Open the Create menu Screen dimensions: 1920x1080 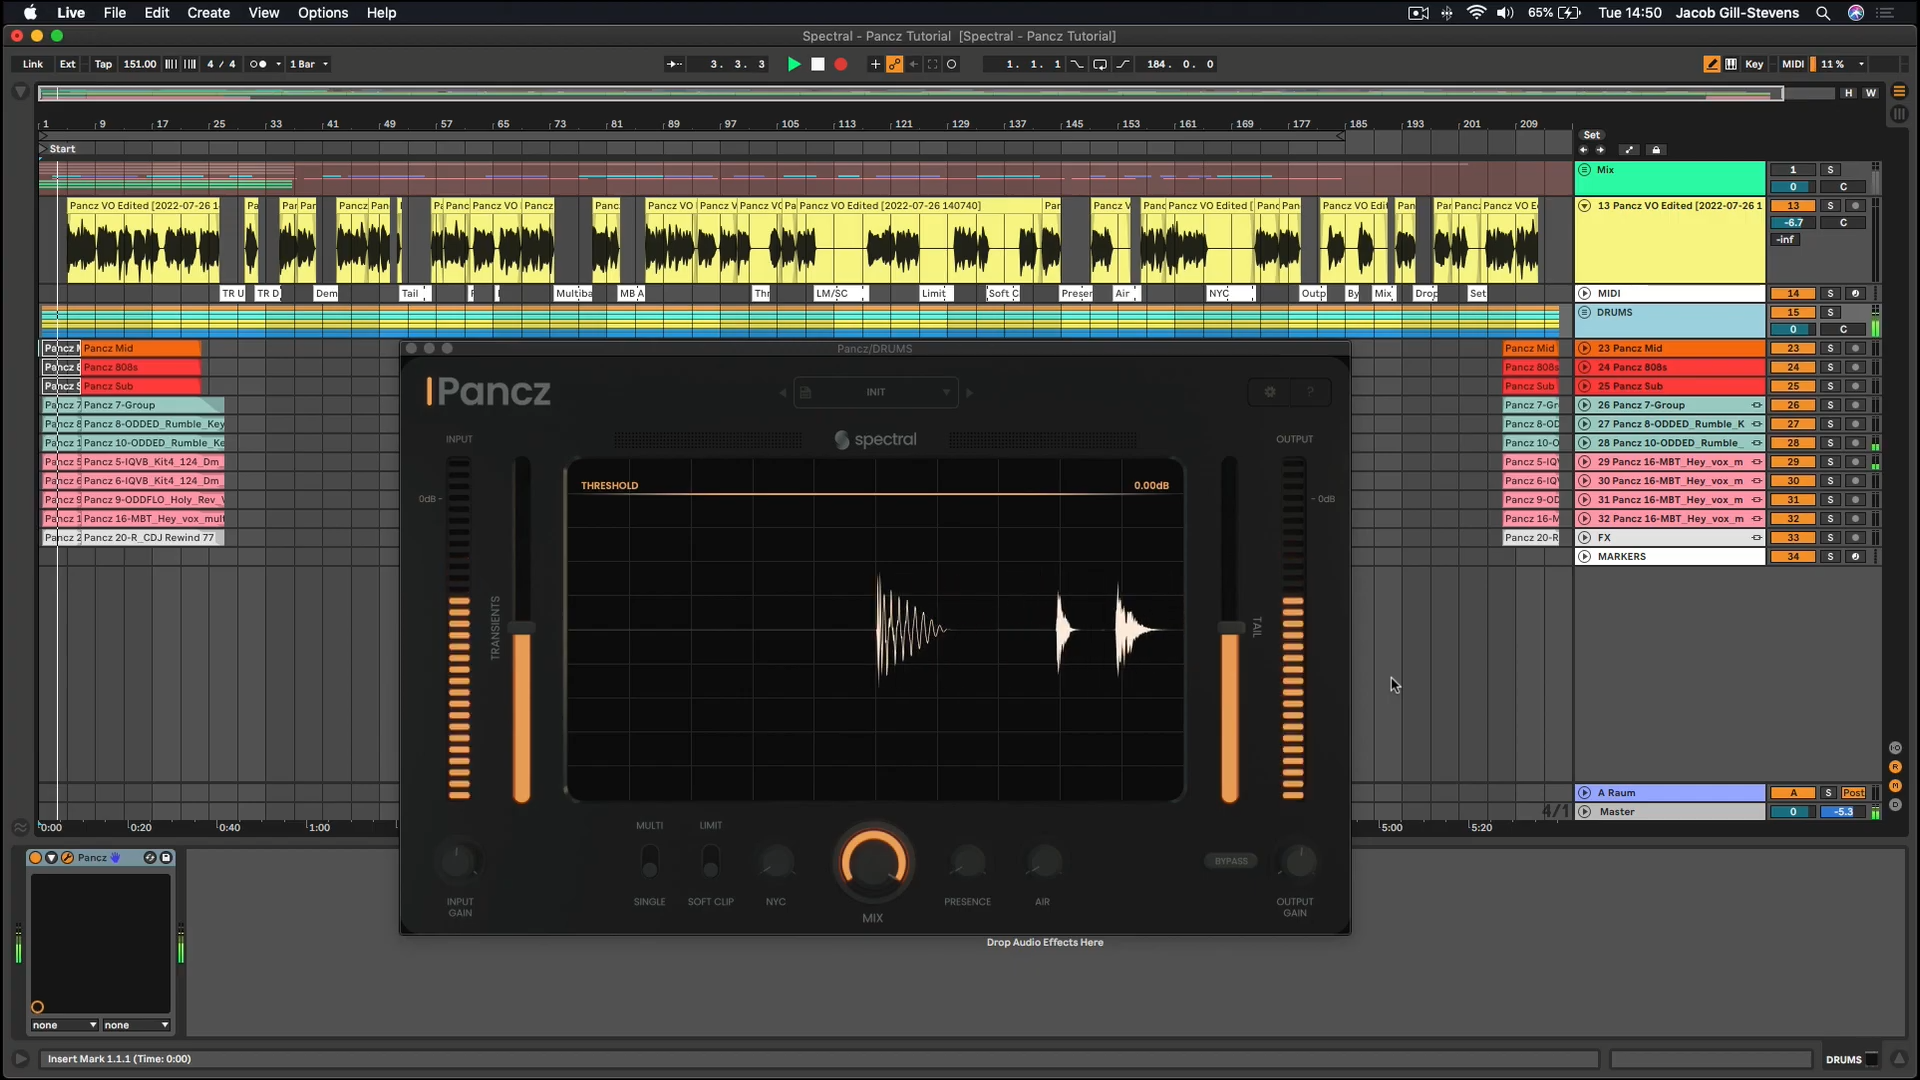[208, 13]
